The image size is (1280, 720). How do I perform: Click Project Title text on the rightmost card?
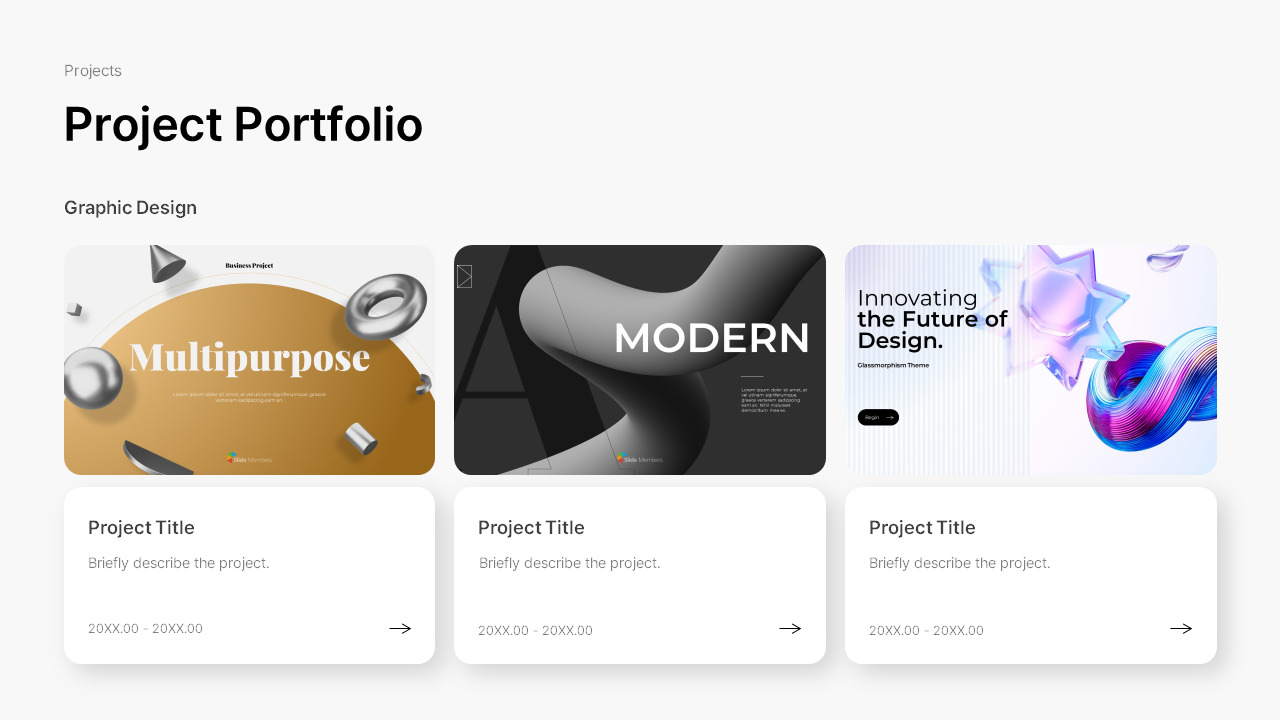tap(922, 527)
